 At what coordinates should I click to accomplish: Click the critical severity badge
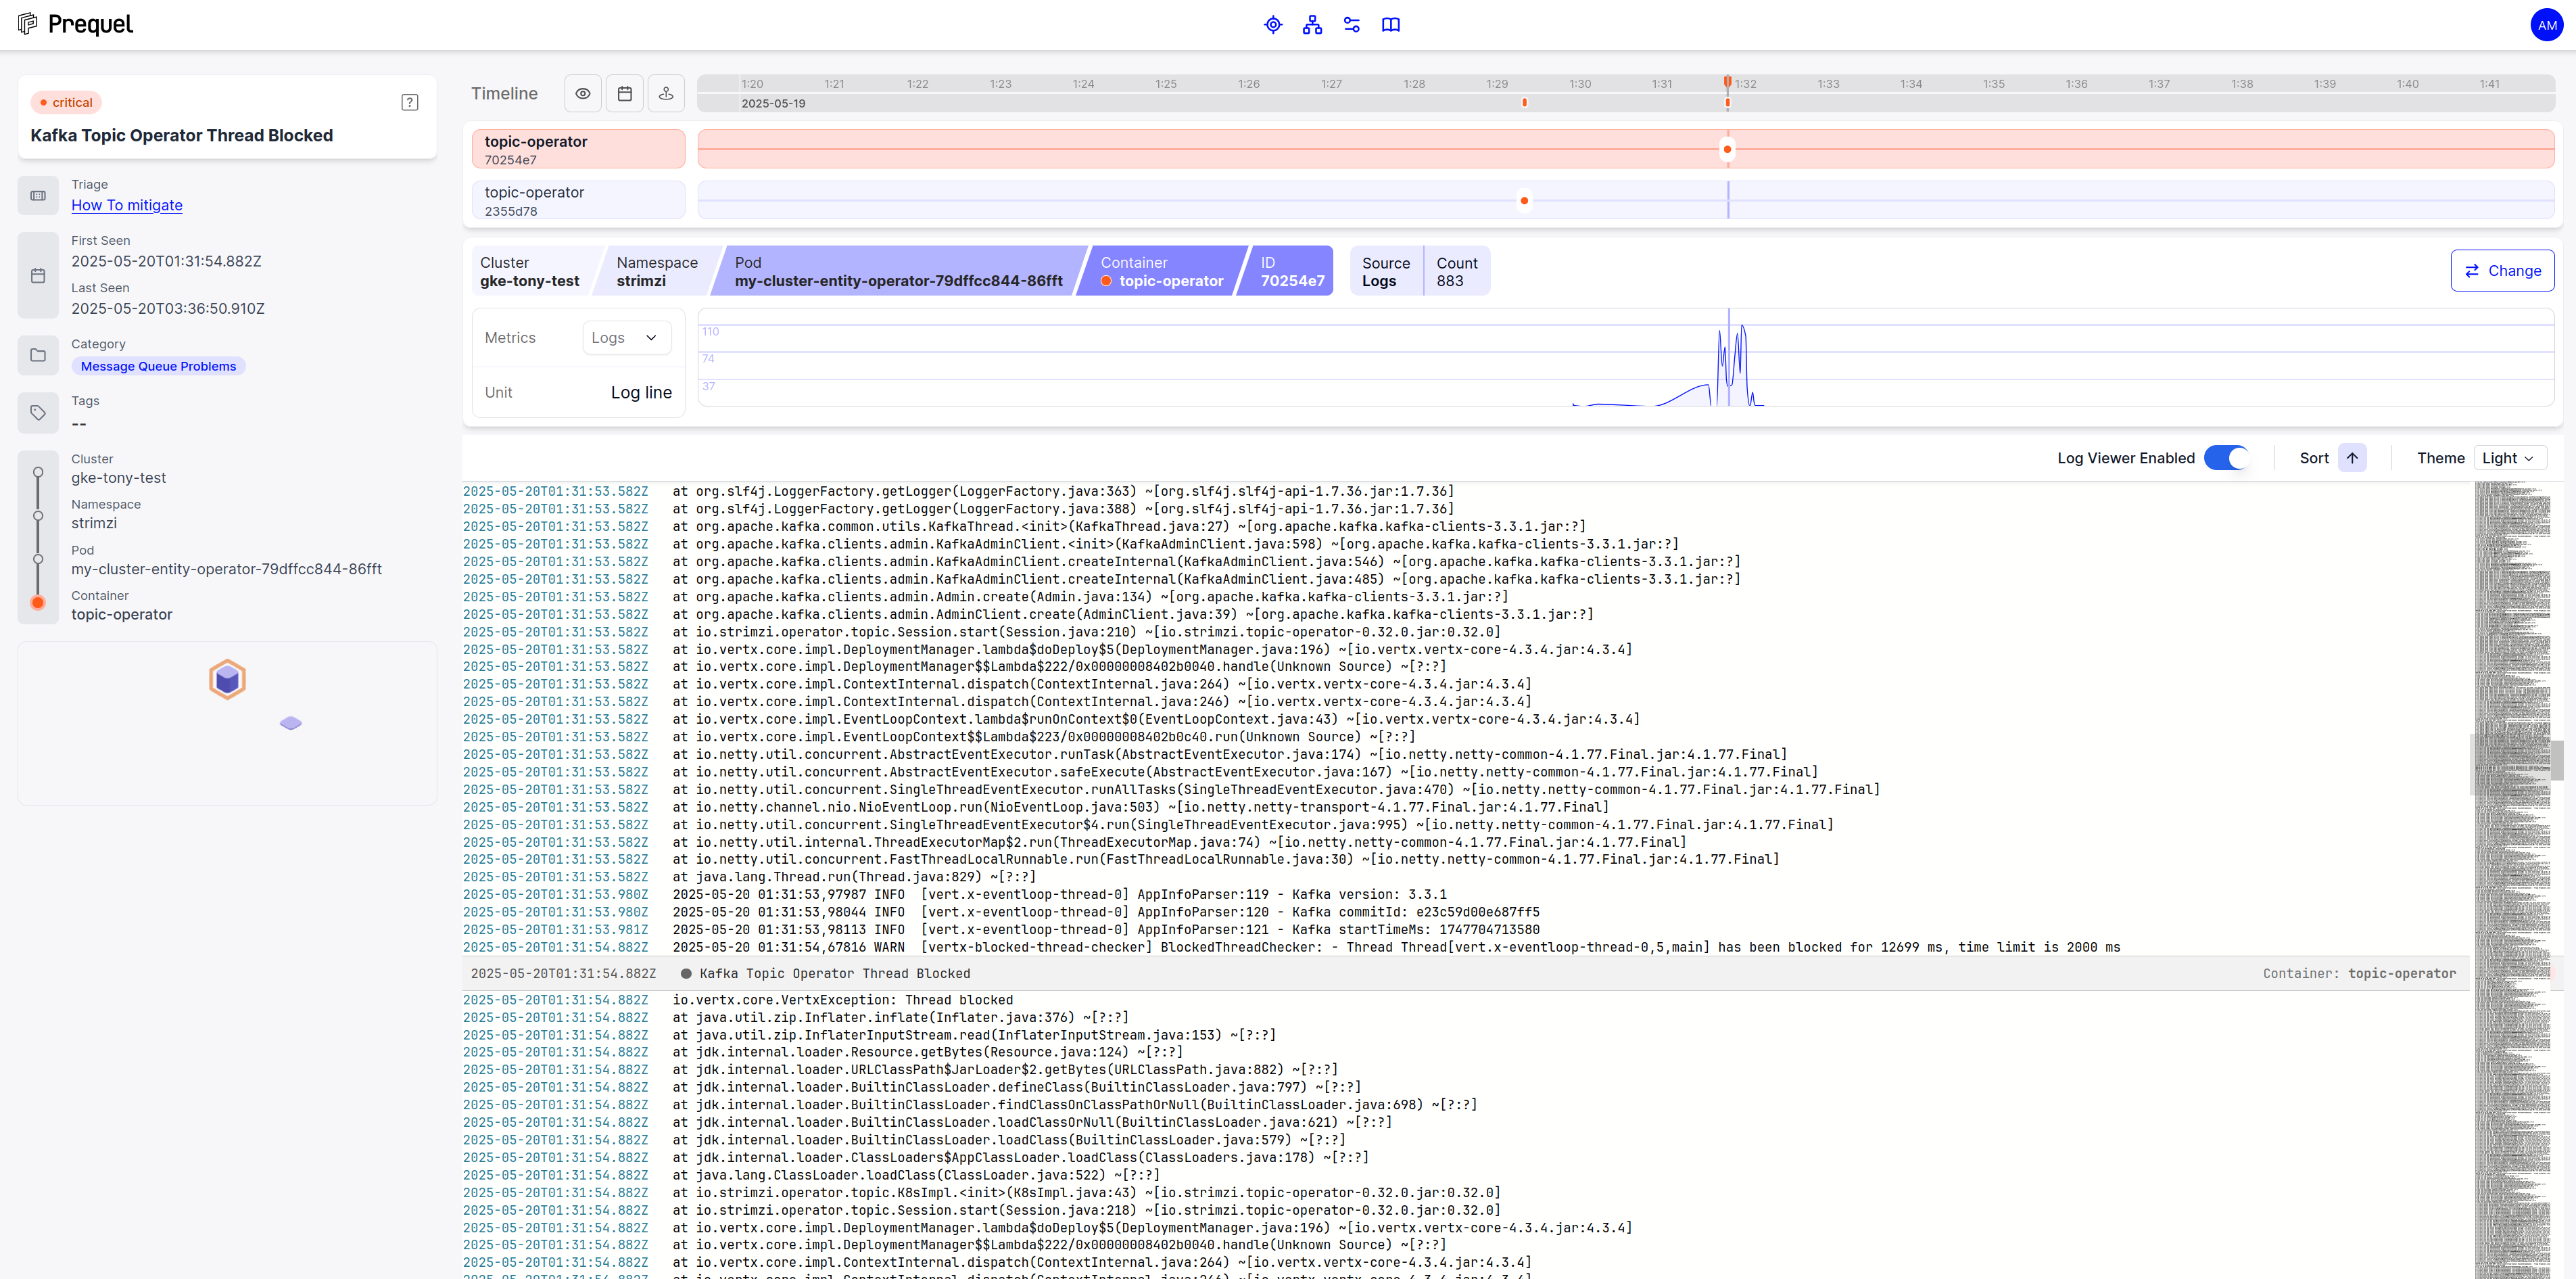(66, 102)
